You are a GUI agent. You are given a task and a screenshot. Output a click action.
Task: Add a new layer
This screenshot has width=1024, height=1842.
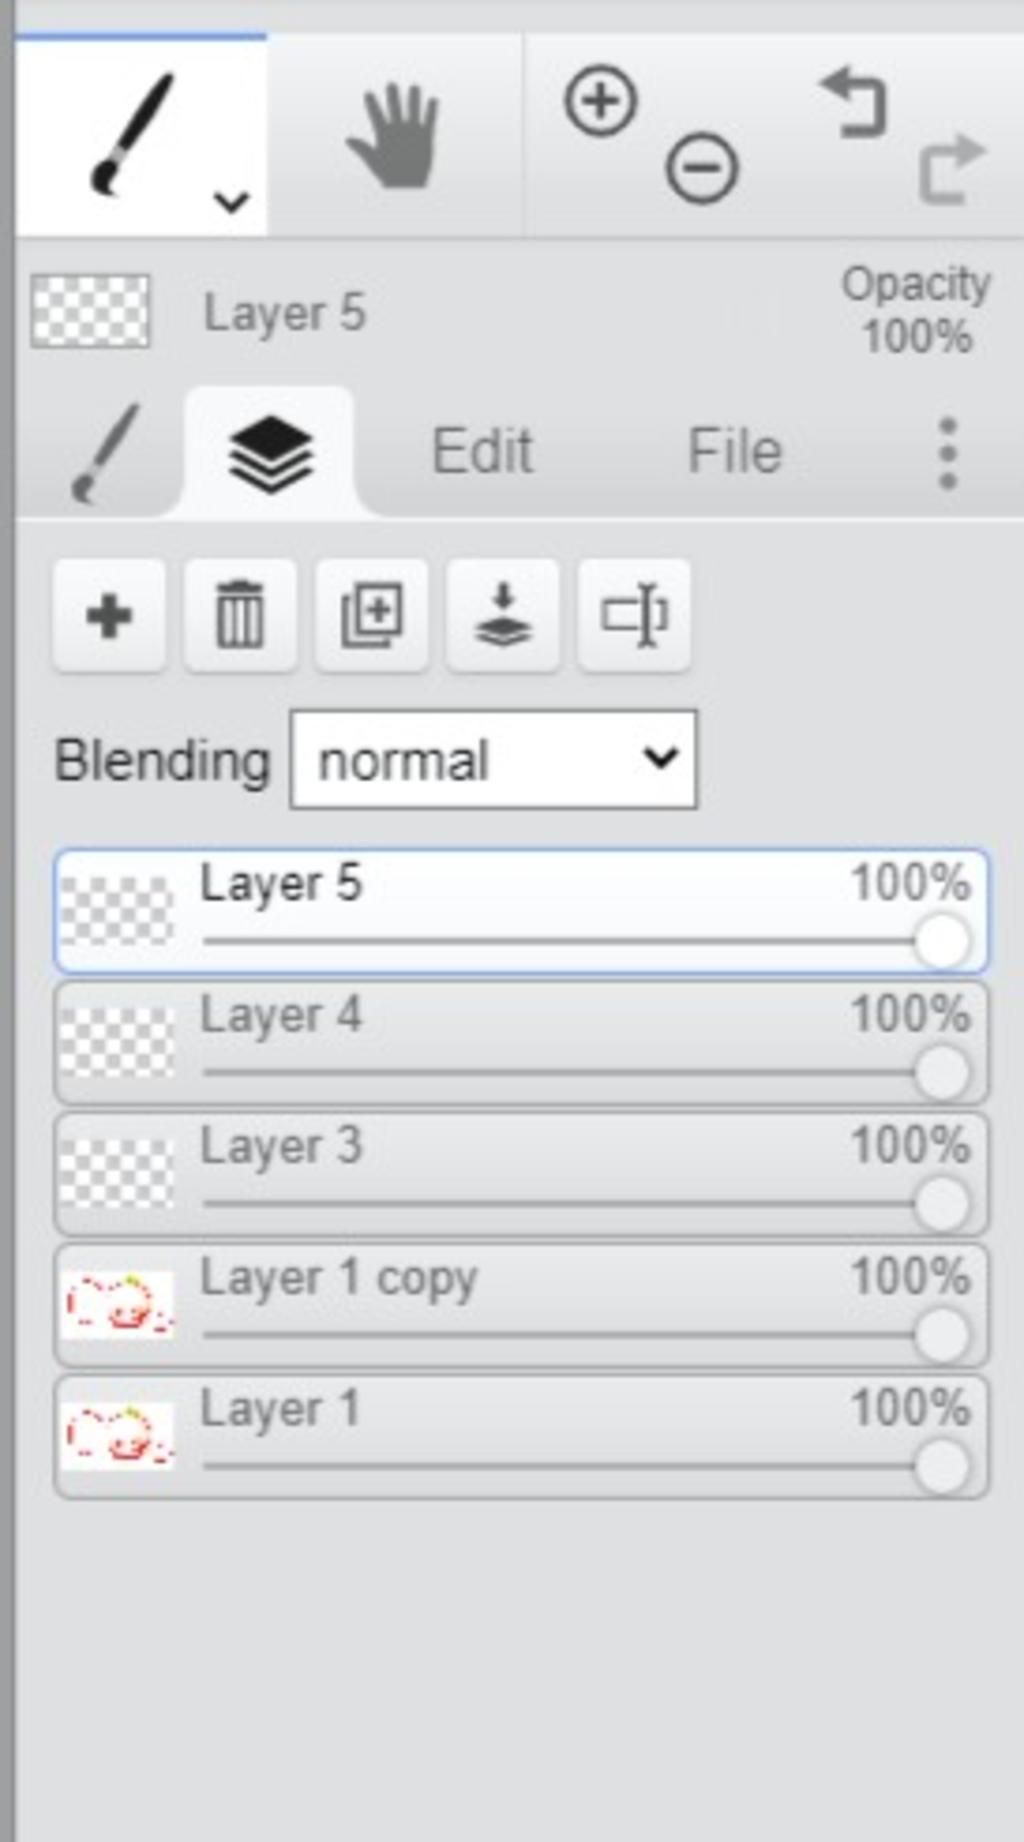pyautogui.click(x=109, y=615)
